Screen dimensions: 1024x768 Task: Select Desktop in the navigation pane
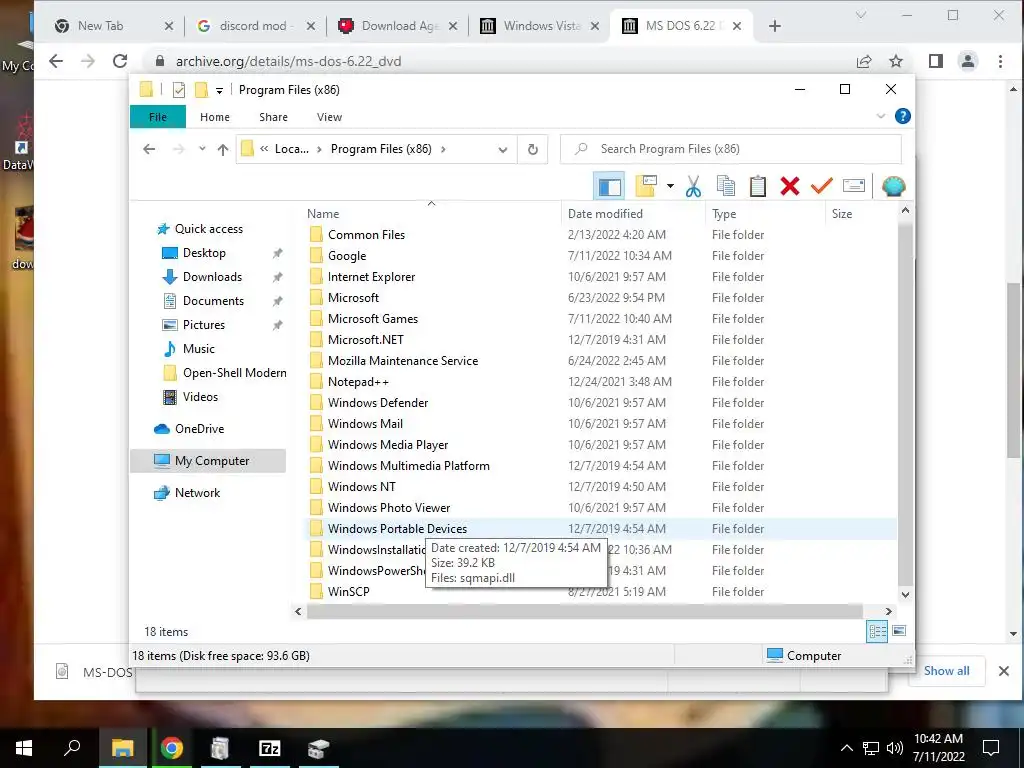203,253
